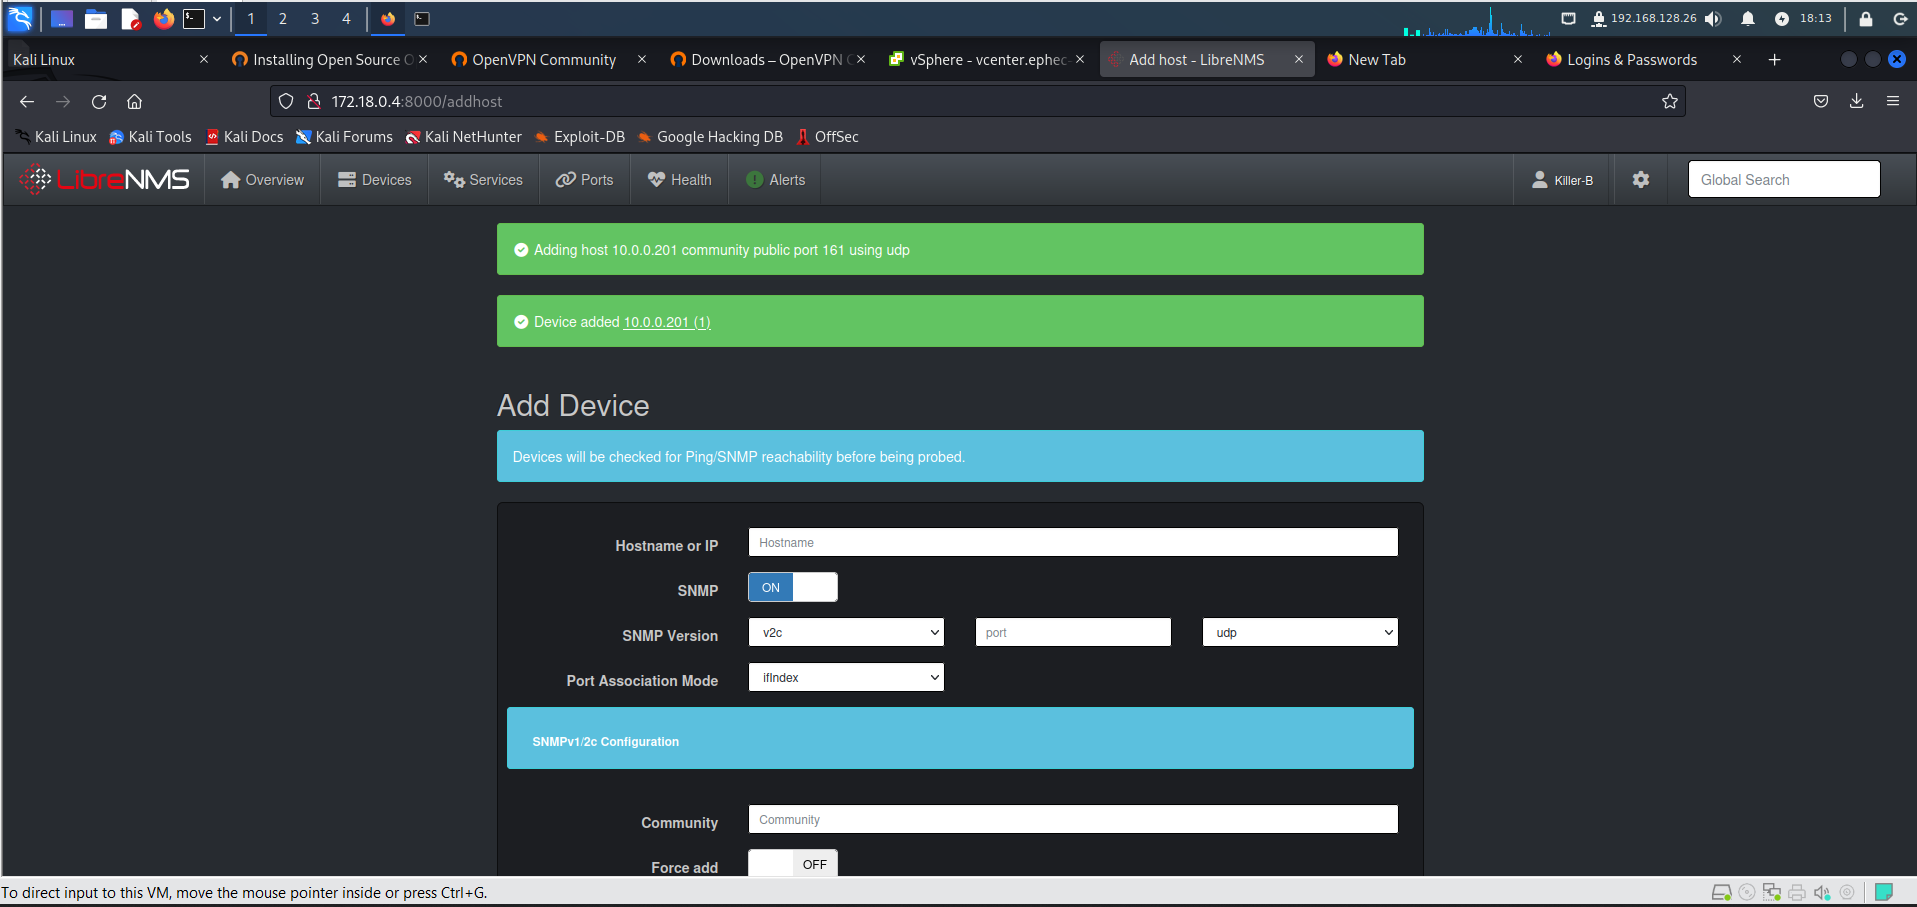Open the SNMP Version dropdown showing v2c
Screen dimensions: 1917x907
coord(845,632)
